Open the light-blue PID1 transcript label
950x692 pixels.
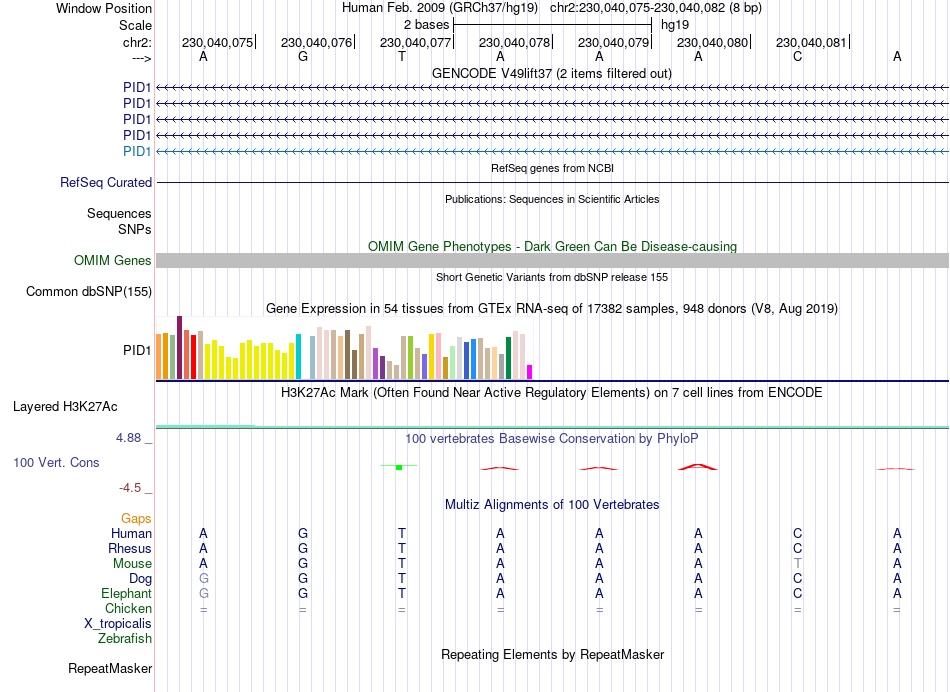pyautogui.click(x=137, y=151)
